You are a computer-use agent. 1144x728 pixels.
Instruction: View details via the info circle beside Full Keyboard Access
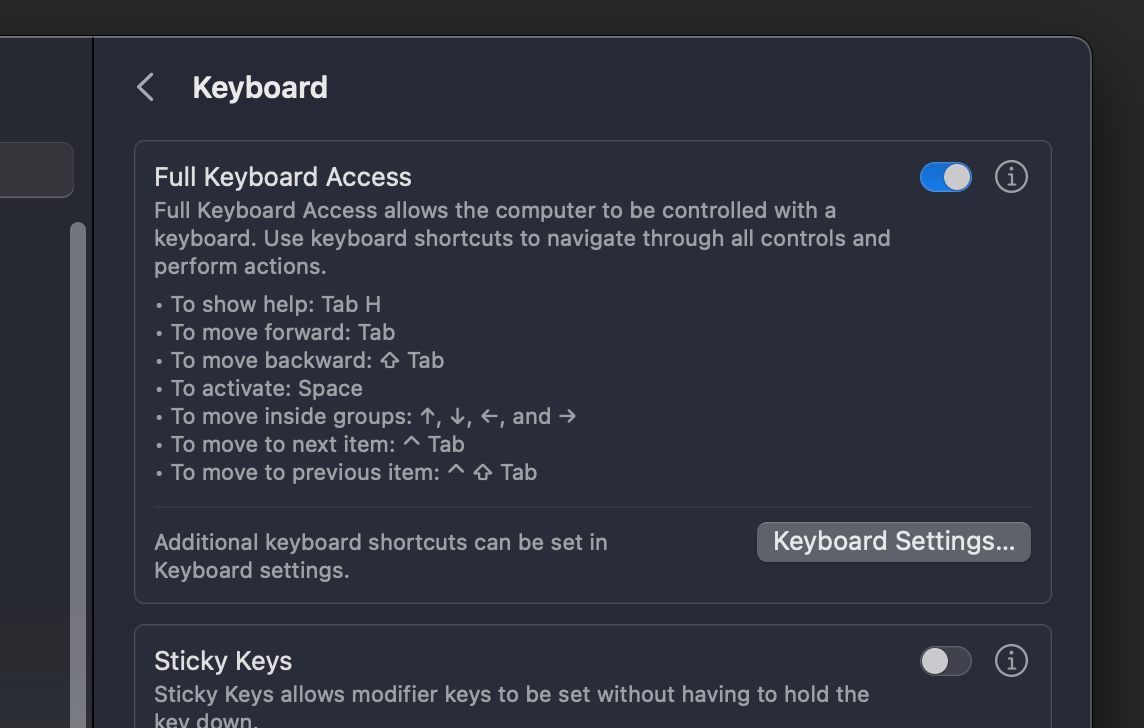pyautogui.click(x=1011, y=177)
